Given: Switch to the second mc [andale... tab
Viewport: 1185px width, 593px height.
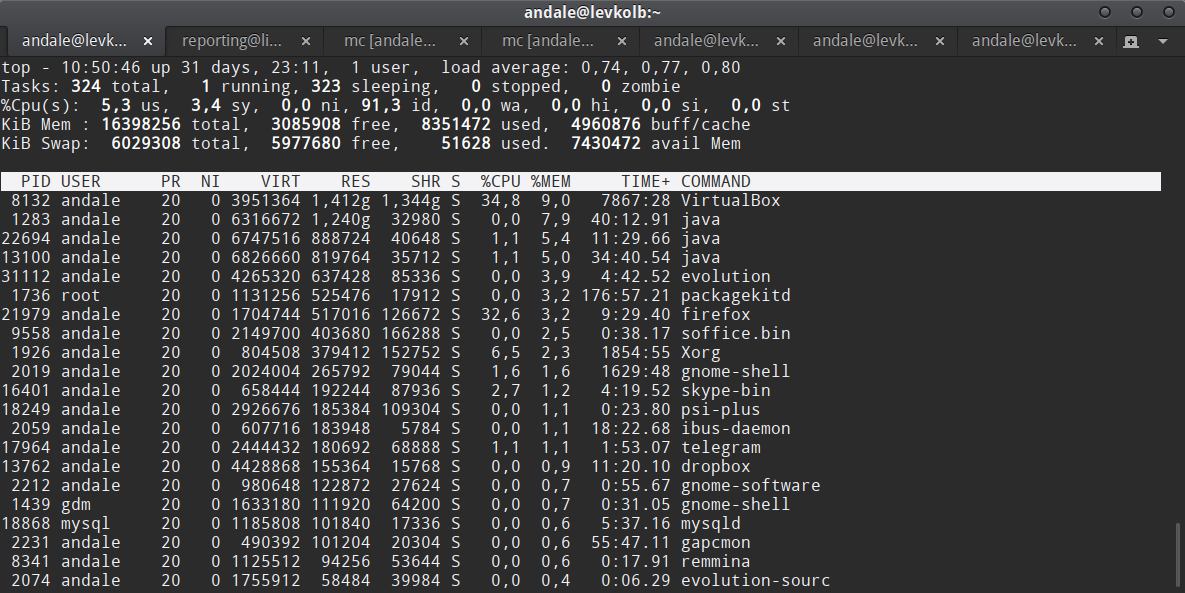Looking at the screenshot, I should 547,41.
